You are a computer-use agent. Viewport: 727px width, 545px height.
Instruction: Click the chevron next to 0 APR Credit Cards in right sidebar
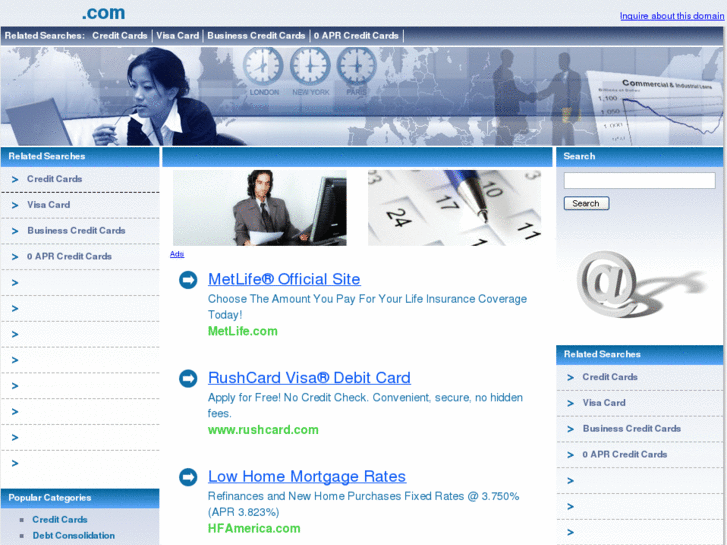coord(570,455)
